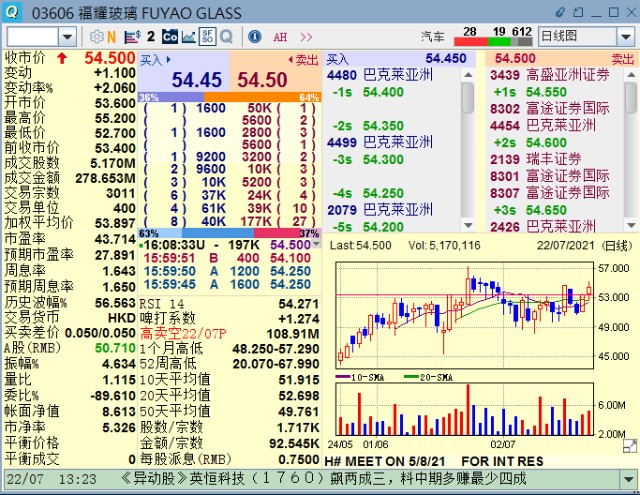Open the stock code dropdown arrow
Screen dimensions: 640x495
click(x=67, y=37)
